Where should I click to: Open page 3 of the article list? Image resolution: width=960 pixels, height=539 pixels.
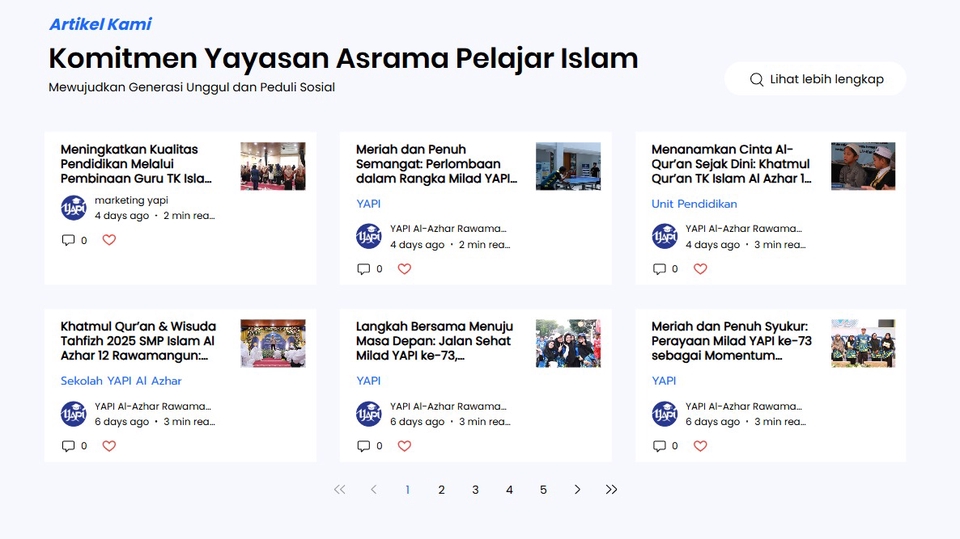pos(475,490)
